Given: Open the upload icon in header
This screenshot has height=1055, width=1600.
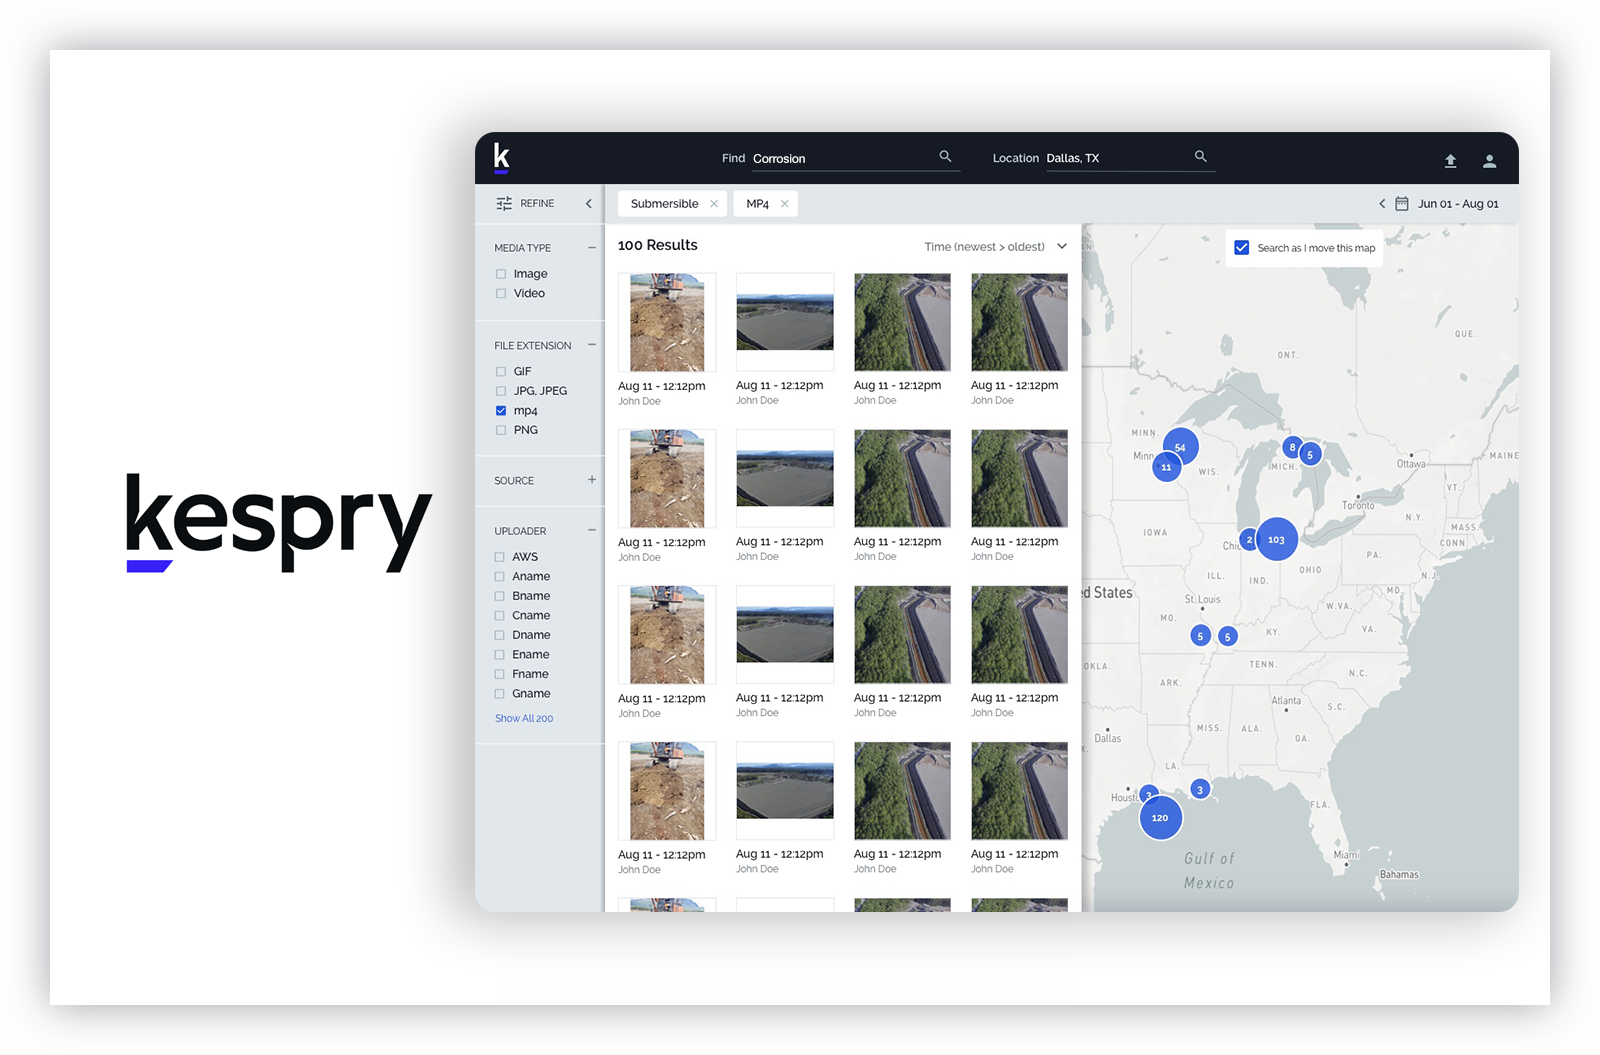Looking at the screenshot, I should (1450, 161).
